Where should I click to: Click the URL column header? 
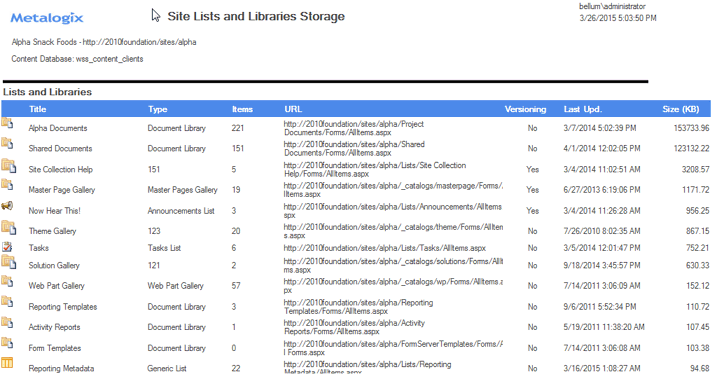click(293, 109)
